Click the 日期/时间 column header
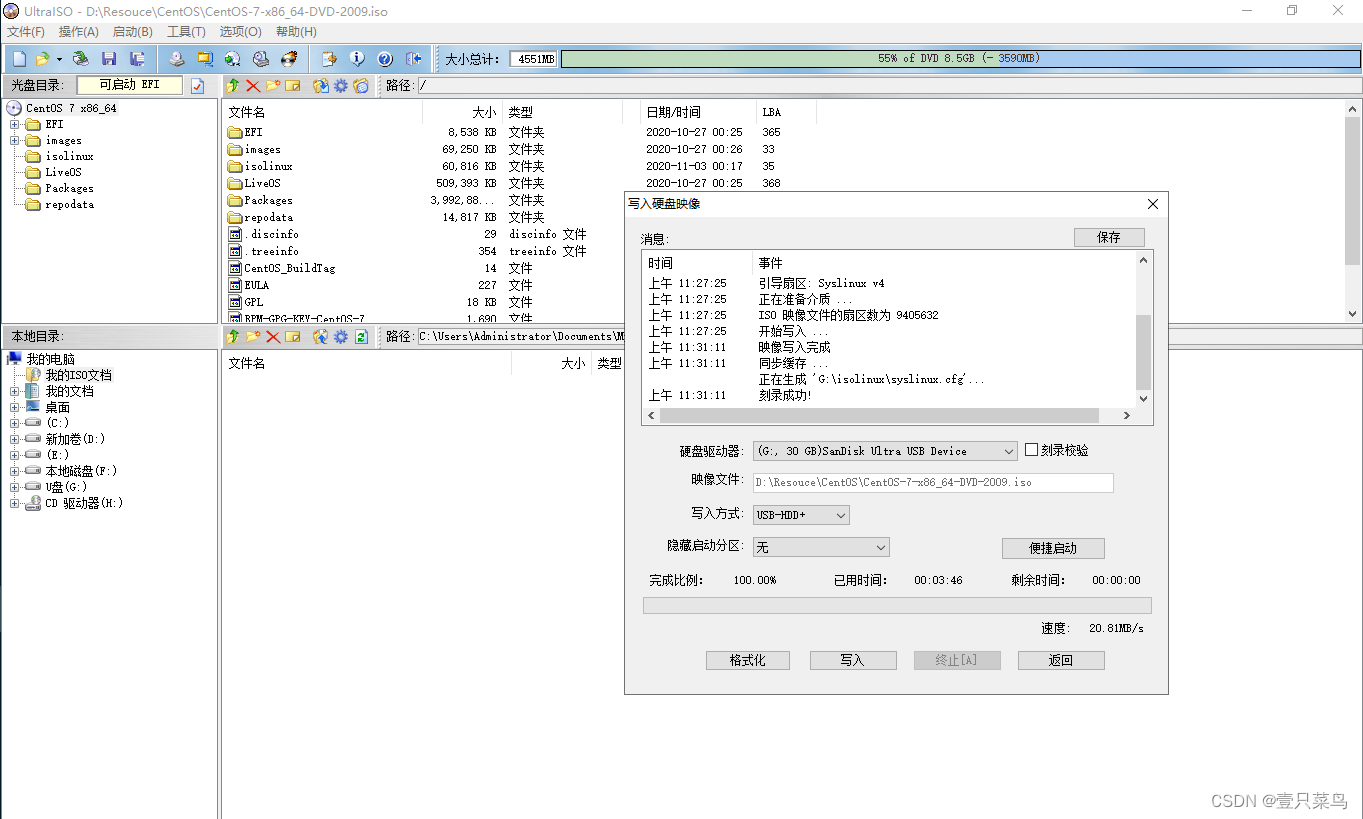Screen dimensions: 1363x819 (x=673, y=113)
